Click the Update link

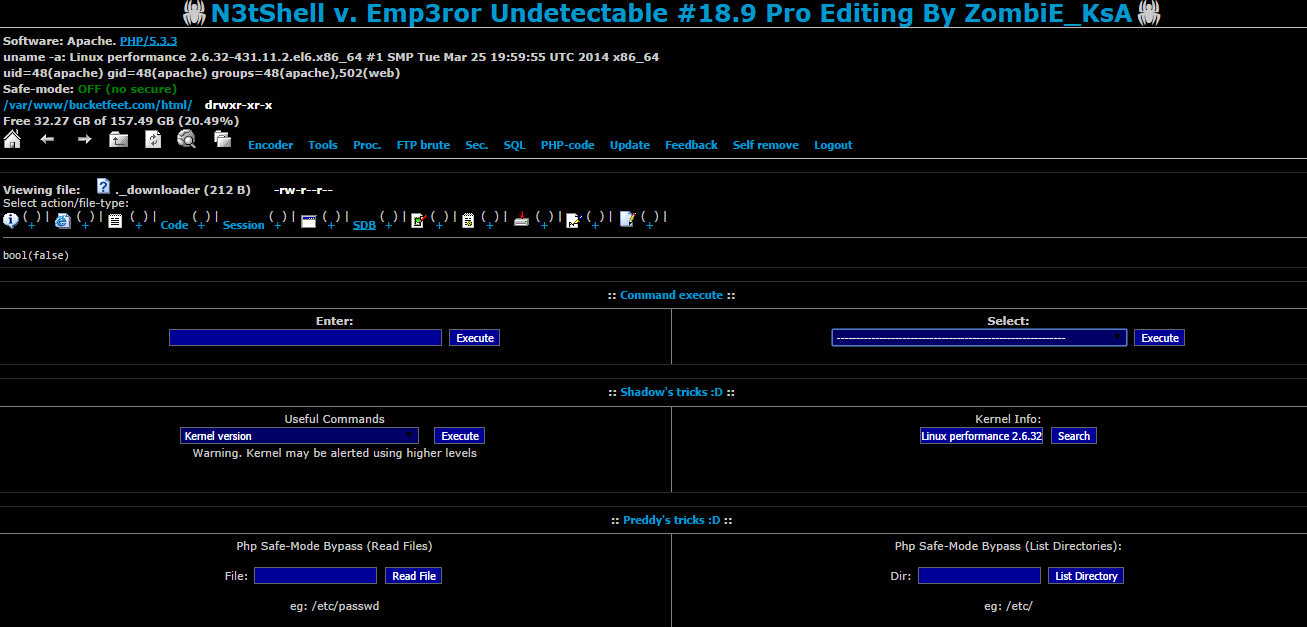tap(630, 145)
